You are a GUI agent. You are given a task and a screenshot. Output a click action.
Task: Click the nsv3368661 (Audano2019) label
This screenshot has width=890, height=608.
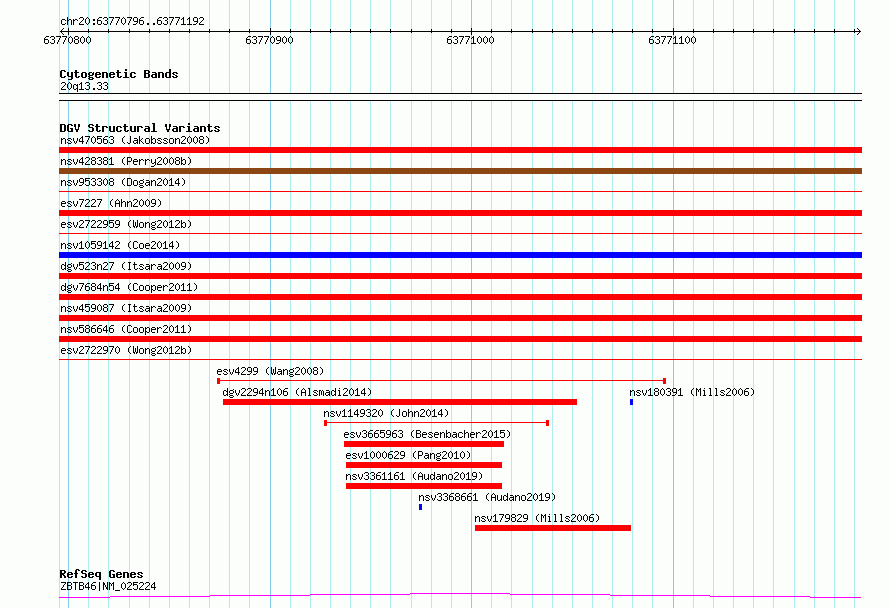pyautogui.click(x=487, y=497)
